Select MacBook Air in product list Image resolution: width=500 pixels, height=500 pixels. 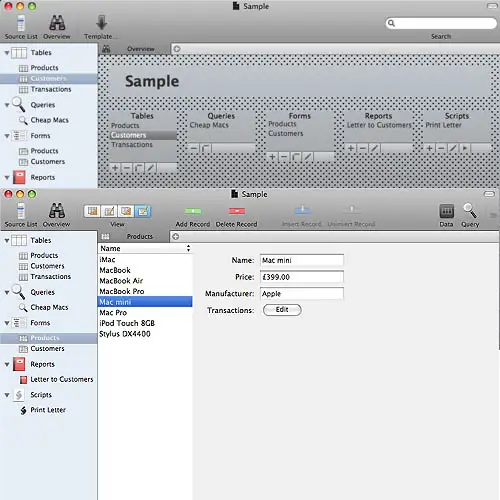click(145, 281)
